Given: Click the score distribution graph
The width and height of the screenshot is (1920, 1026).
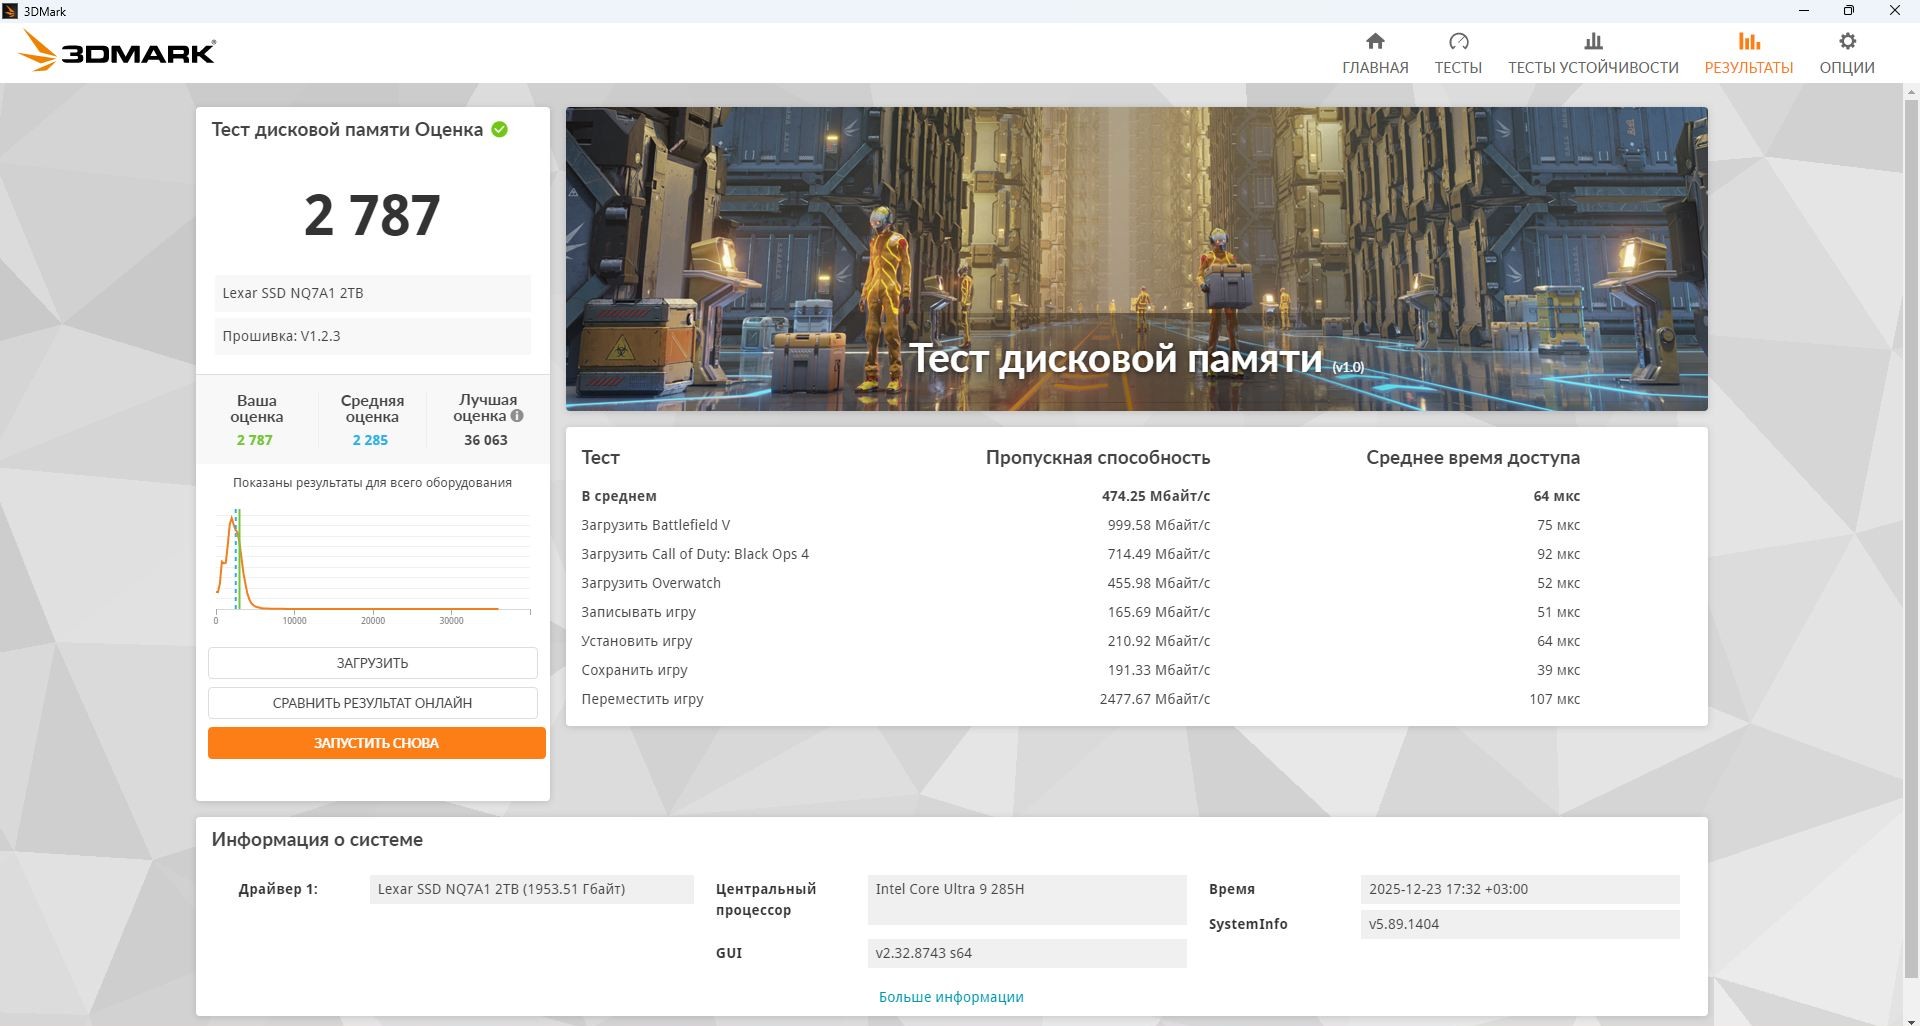Looking at the screenshot, I should pos(372,566).
